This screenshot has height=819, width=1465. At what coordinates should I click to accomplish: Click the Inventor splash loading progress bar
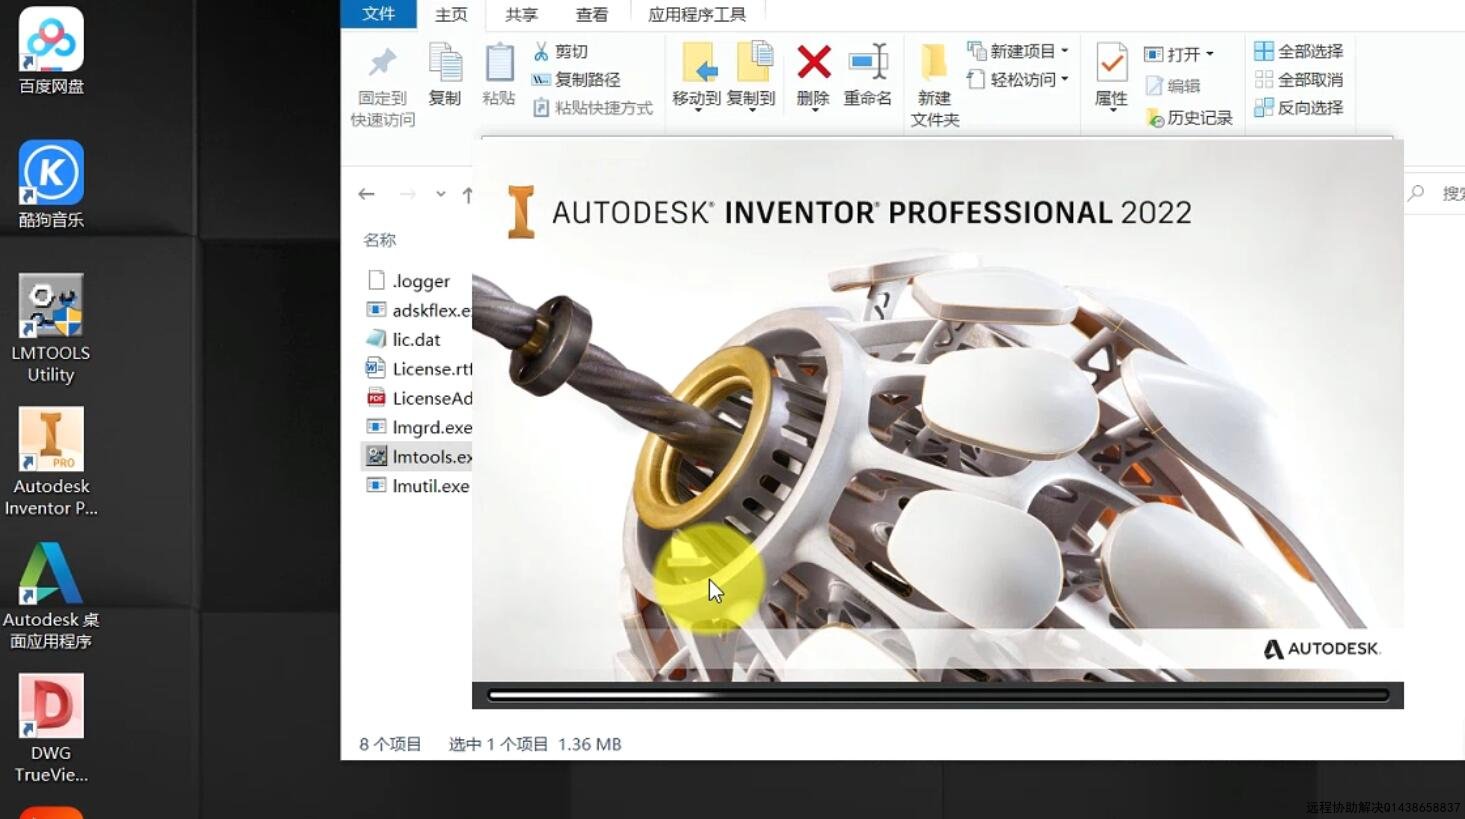pos(938,695)
